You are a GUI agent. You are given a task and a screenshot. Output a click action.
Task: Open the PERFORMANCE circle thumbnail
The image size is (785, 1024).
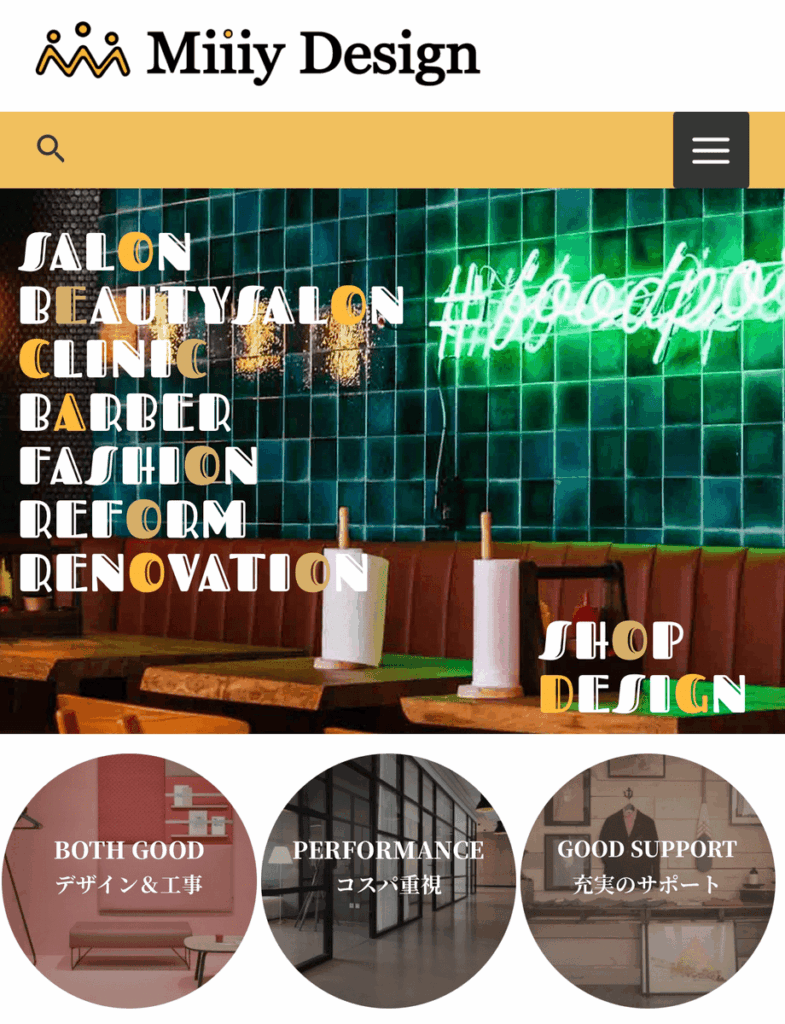click(x=389, y=882)
